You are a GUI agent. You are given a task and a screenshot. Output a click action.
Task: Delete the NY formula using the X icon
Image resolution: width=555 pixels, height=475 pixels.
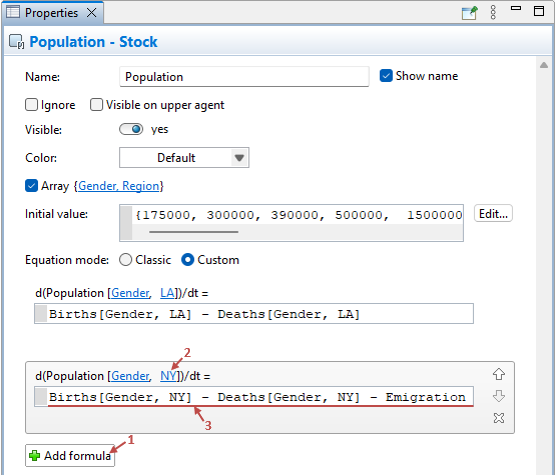click(499, 418)
